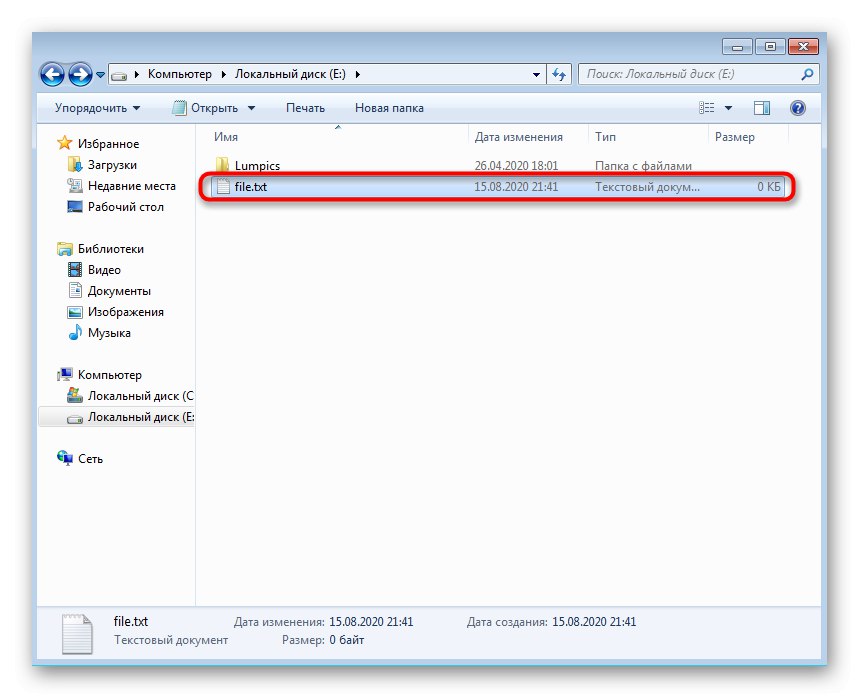
Task: Open Рабочий стол in the navigation pane
Action: pos(125,207)
